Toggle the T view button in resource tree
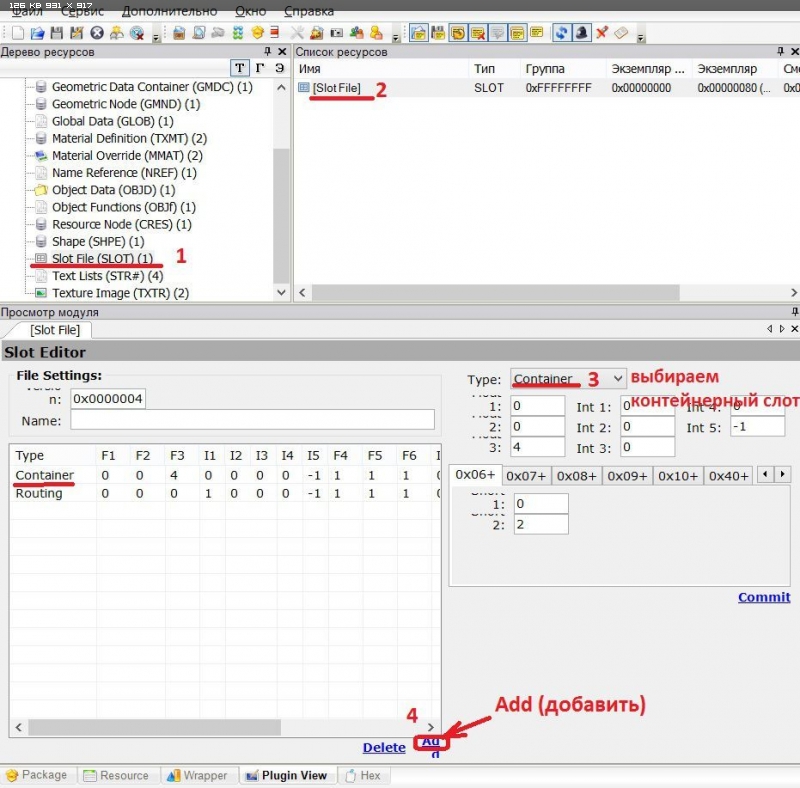800x788 pixels. [240, 68]
